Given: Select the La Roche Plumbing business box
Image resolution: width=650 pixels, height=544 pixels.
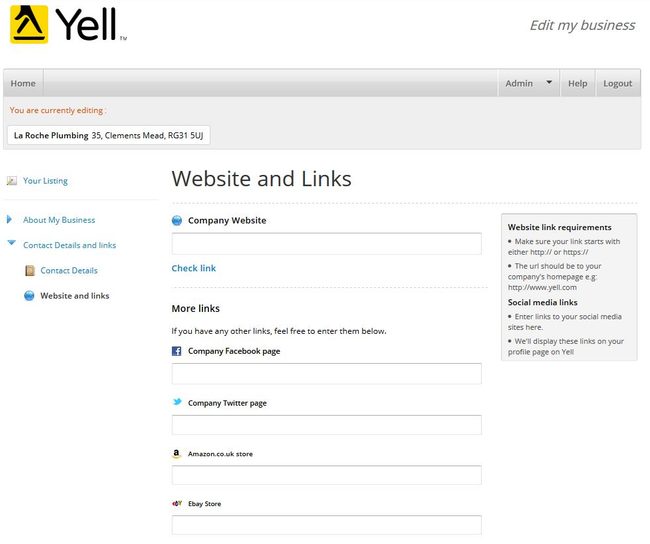Looking at the screenshot, I should pos(109,135).
